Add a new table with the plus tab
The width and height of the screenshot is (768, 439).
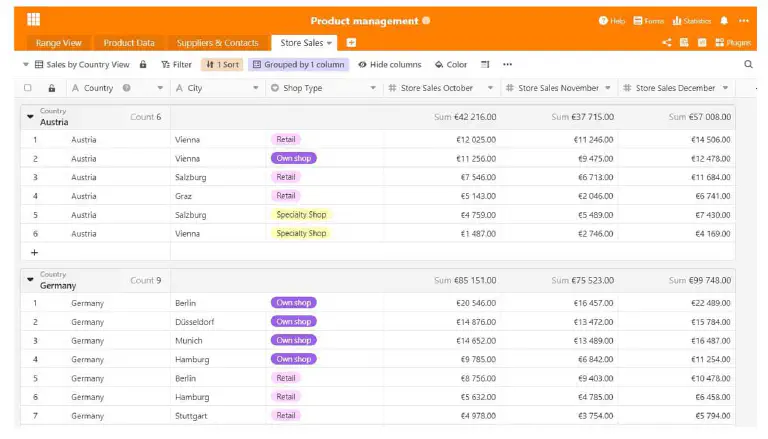click(x=351, y=43)
